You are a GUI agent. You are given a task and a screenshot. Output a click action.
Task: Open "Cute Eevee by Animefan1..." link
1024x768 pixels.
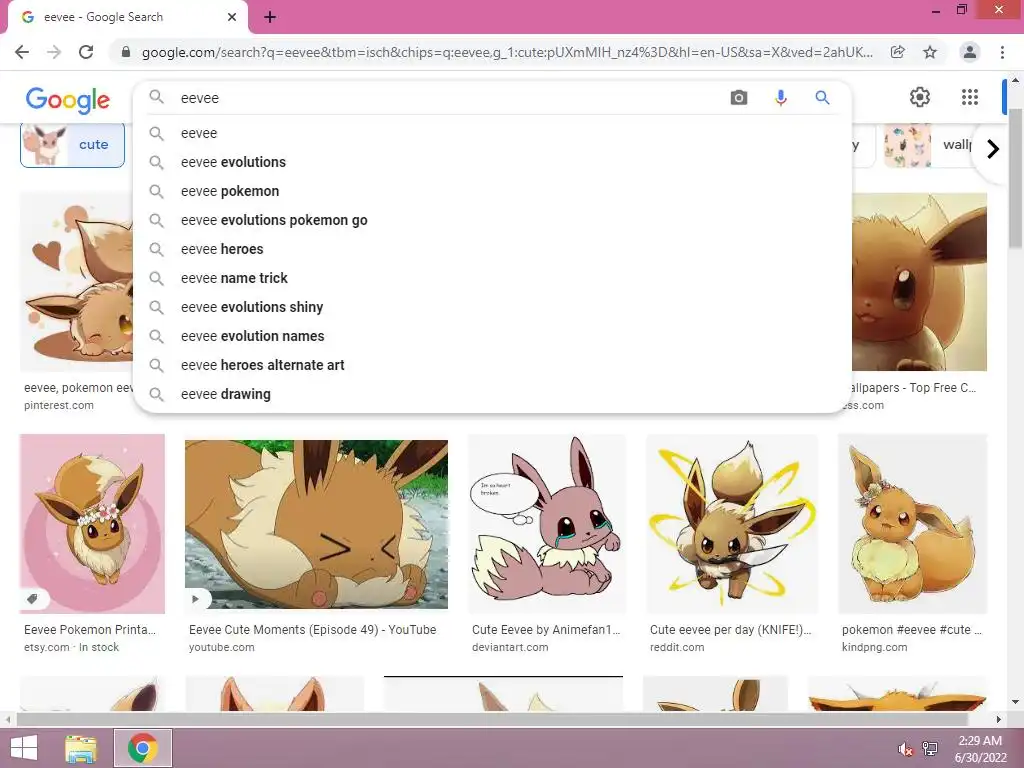click(546, 630)
